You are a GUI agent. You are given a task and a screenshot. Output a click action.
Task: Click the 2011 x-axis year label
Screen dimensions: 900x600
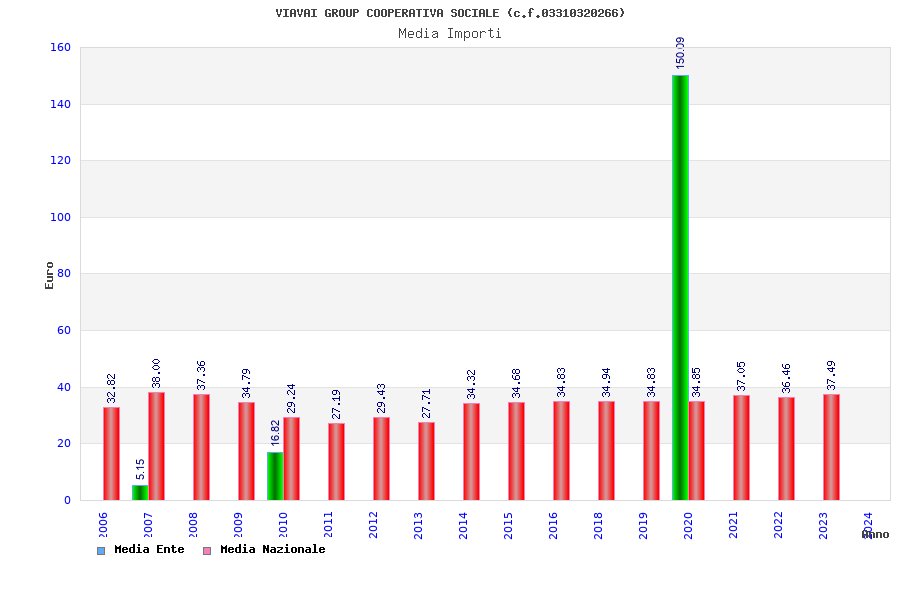328,525
